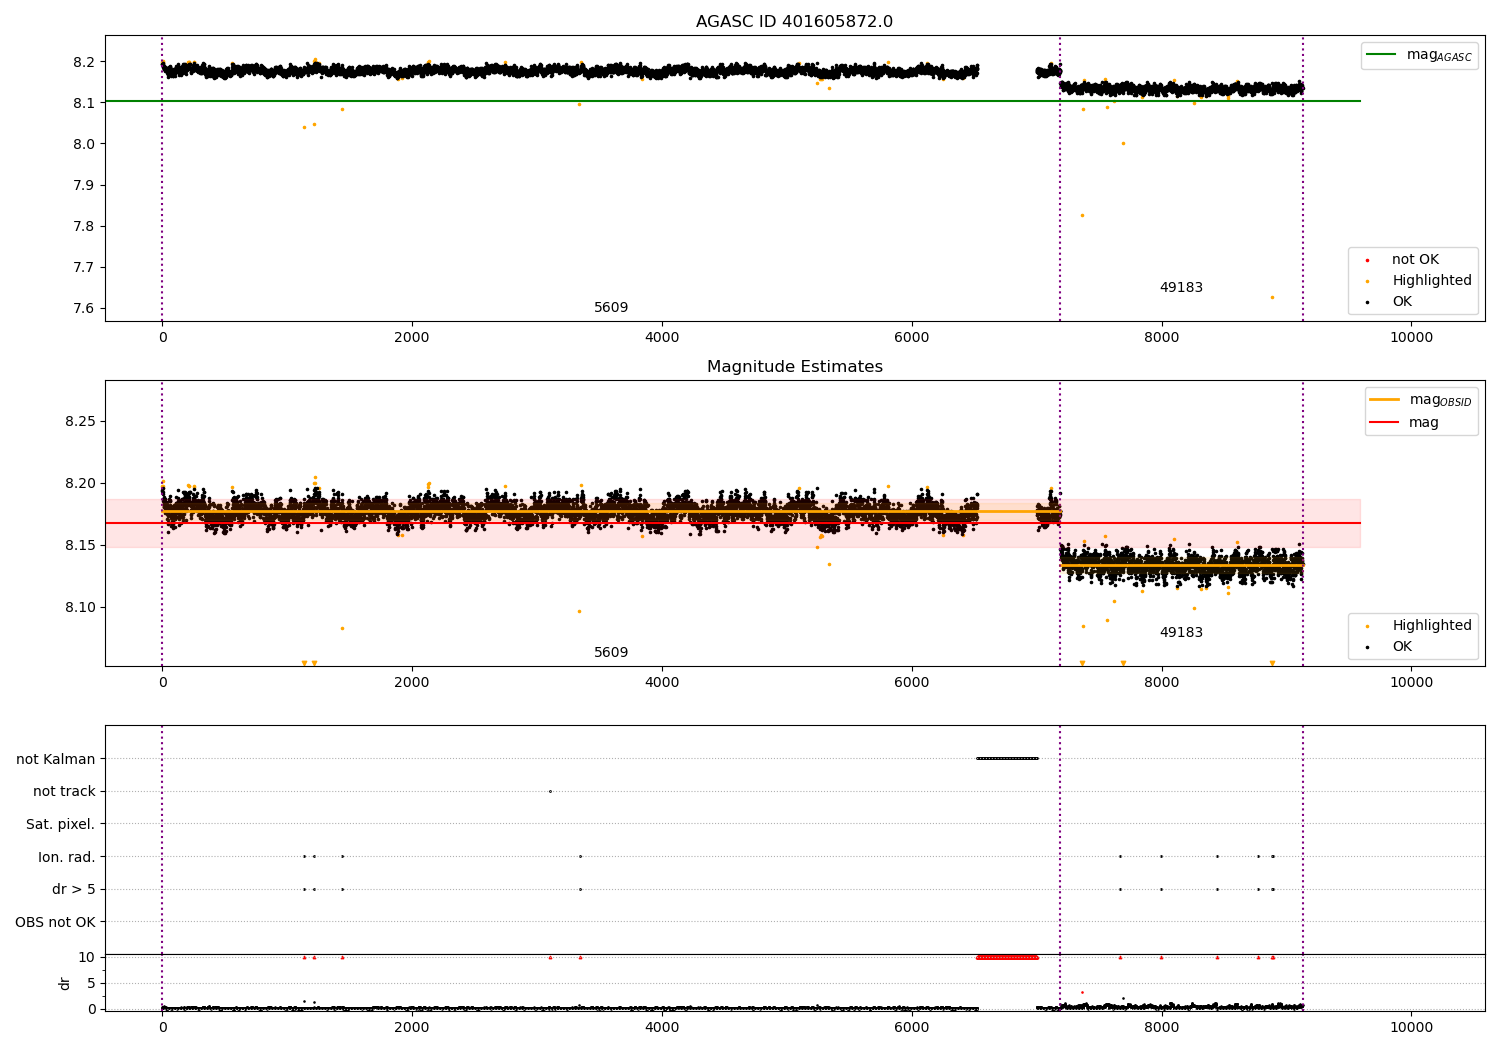The height and width of the screenshot is (1050, 1500).
Task: Click the orange mag OBSID line in the data gap
Action: coord(1007,511)
